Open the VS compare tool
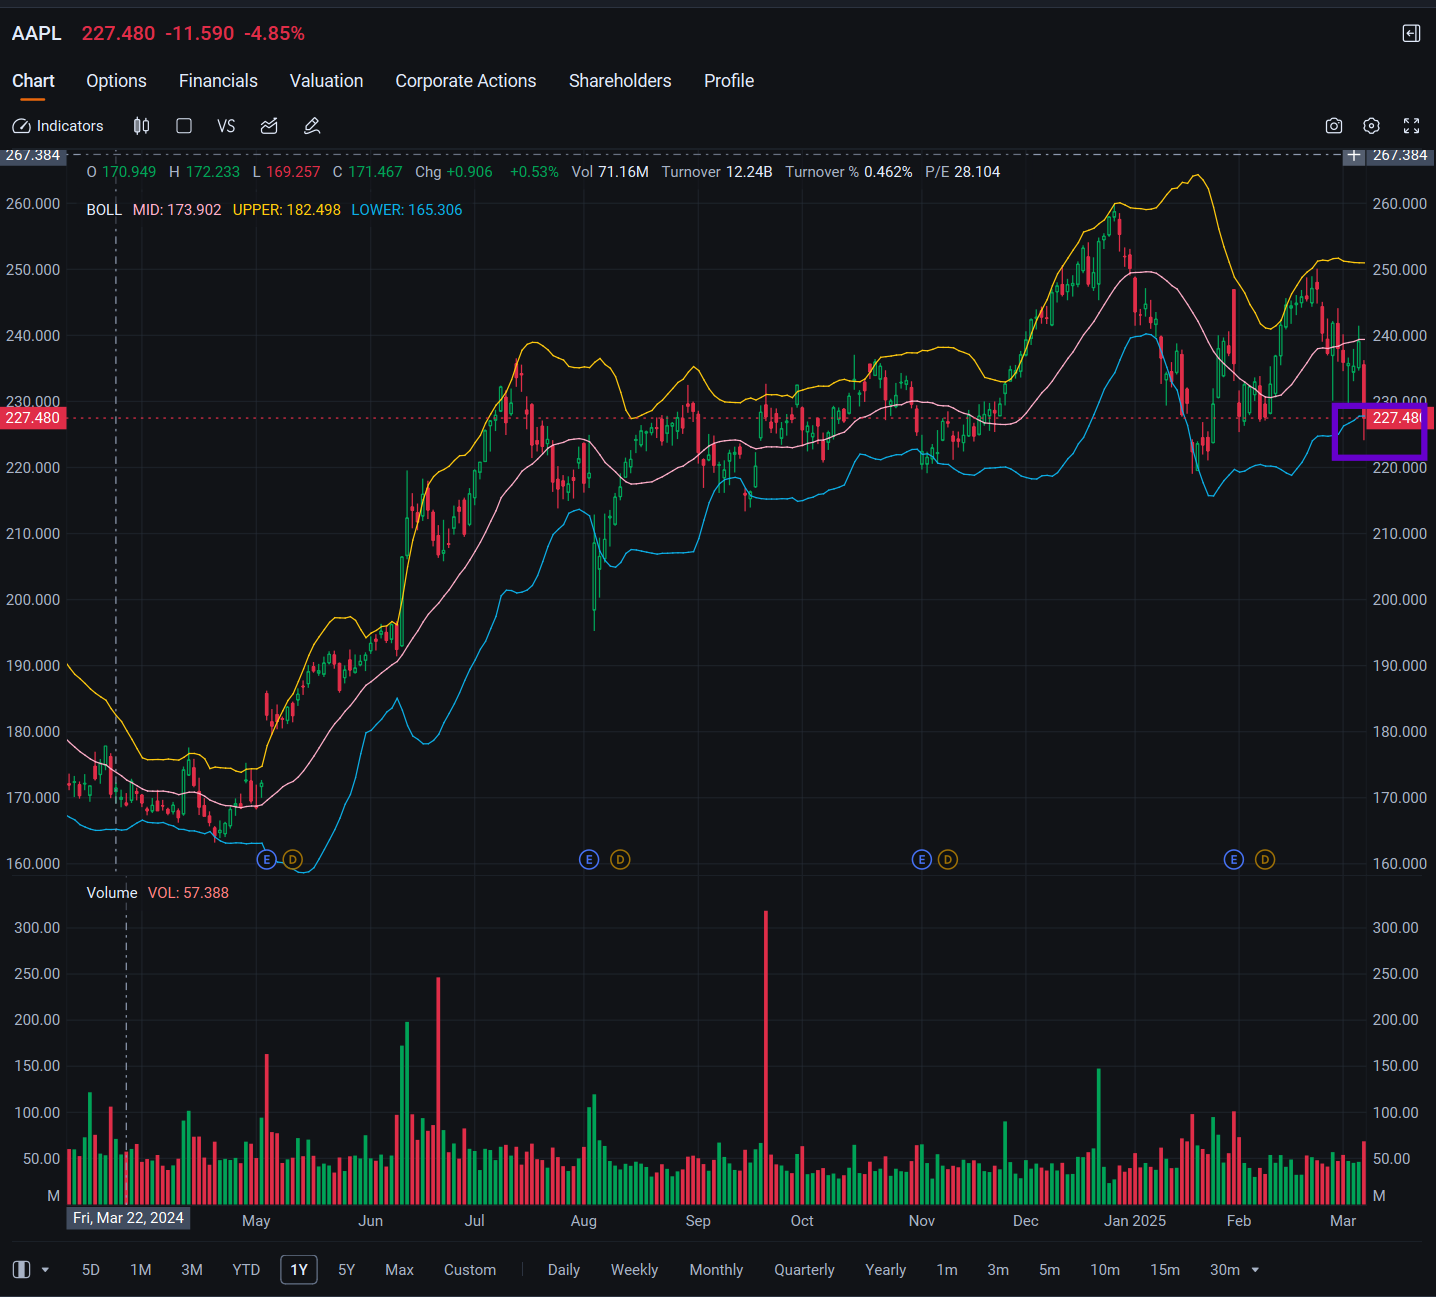 (x=226, y=126)
